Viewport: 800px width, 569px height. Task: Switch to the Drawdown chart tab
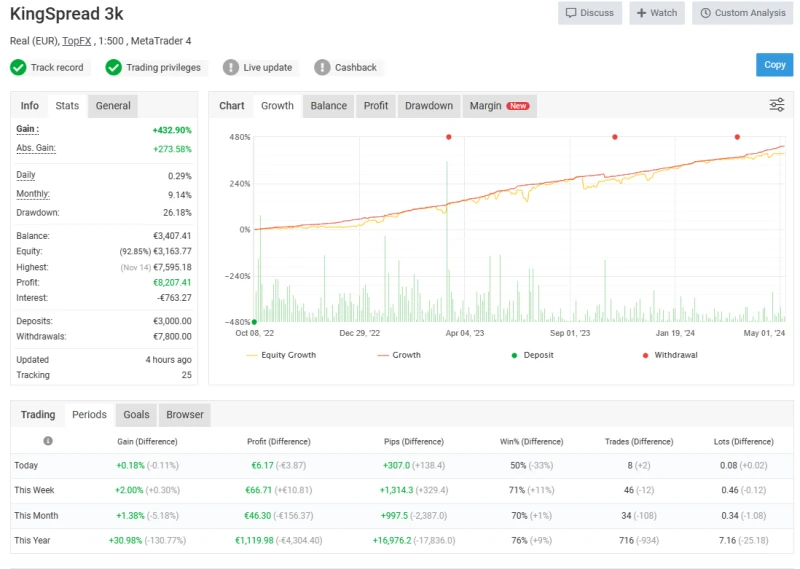point(428,105)
